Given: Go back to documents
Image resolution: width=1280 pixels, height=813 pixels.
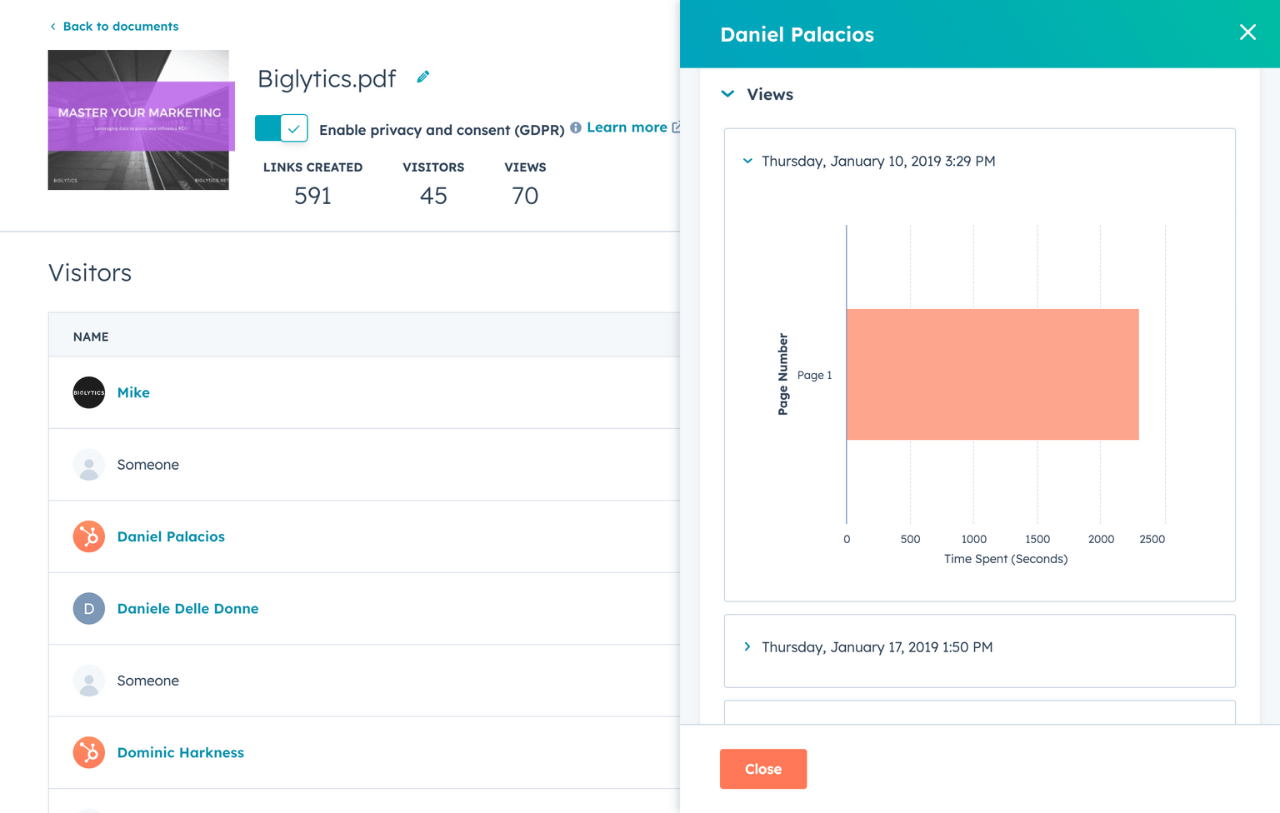Looking at the screenshot, I should pos(120,27).
